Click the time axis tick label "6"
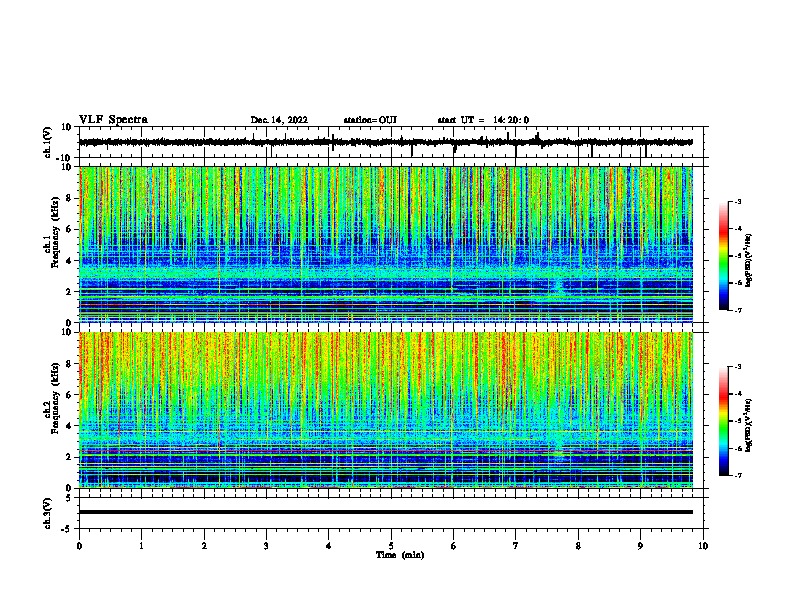 [x=453, y=546]
